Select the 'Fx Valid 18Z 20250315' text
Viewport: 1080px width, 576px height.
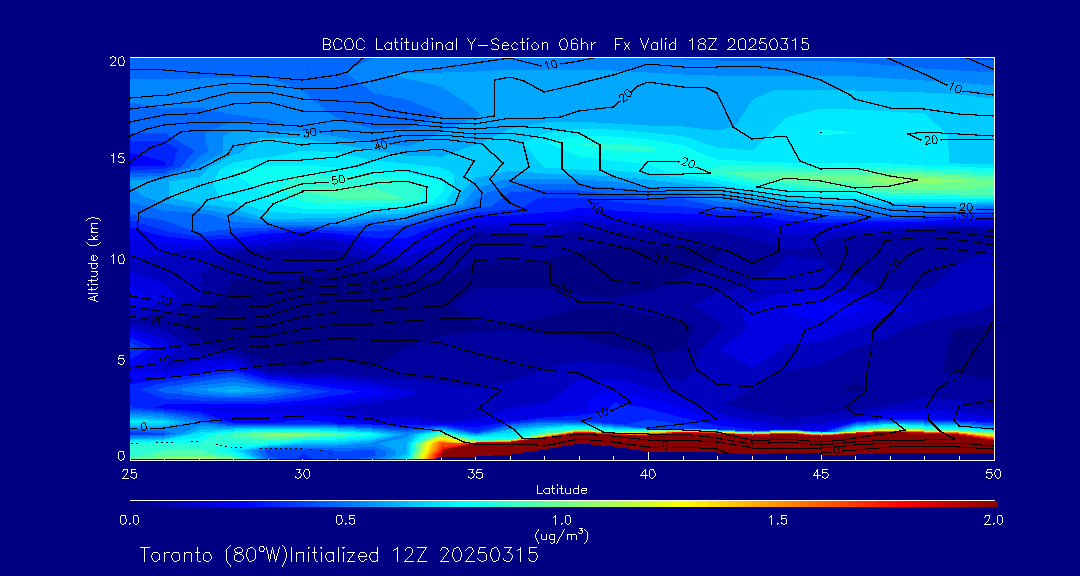pyautogui.click(x=712, y=45)
